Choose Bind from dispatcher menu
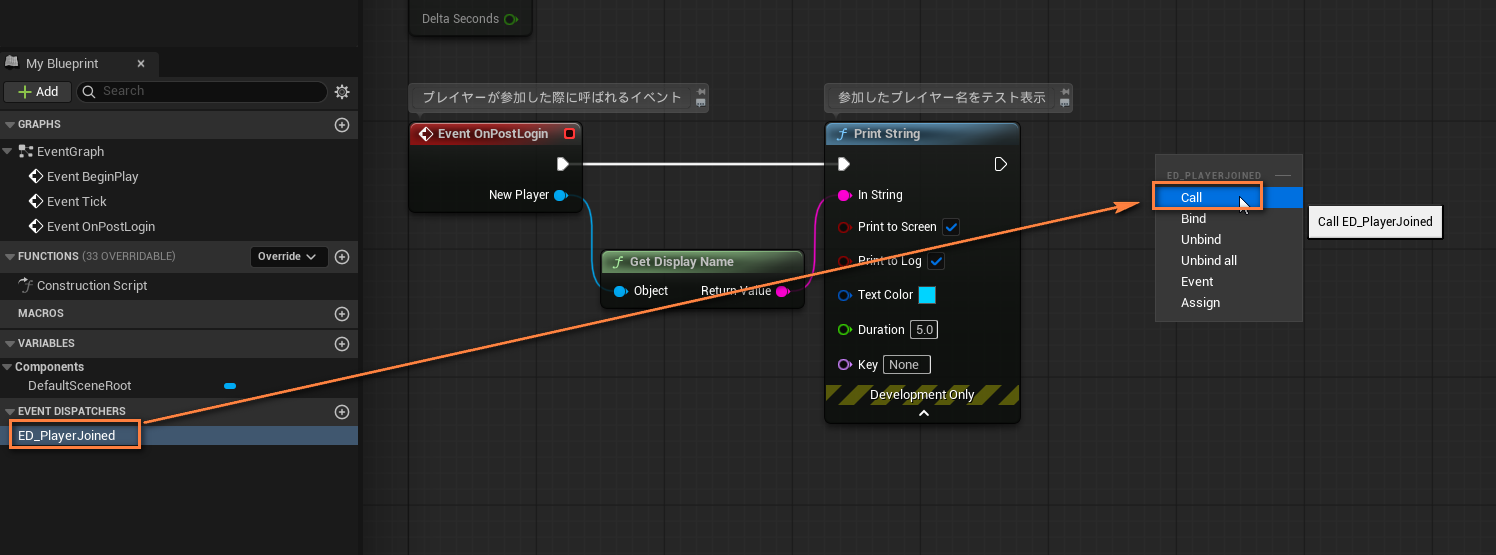This screenshot has width=1496, height=555. (1229, 218)
